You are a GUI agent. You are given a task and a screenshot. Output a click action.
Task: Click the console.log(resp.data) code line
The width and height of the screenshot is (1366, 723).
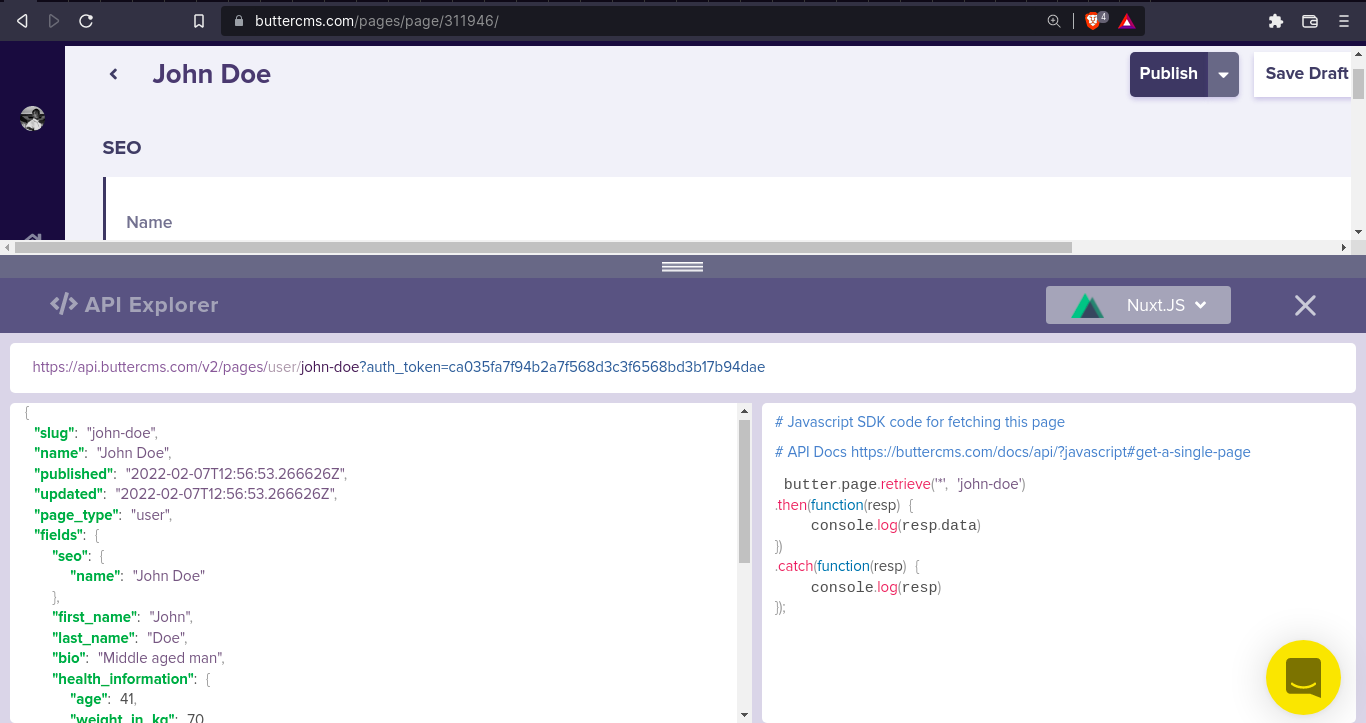click(x=896, y=525)
